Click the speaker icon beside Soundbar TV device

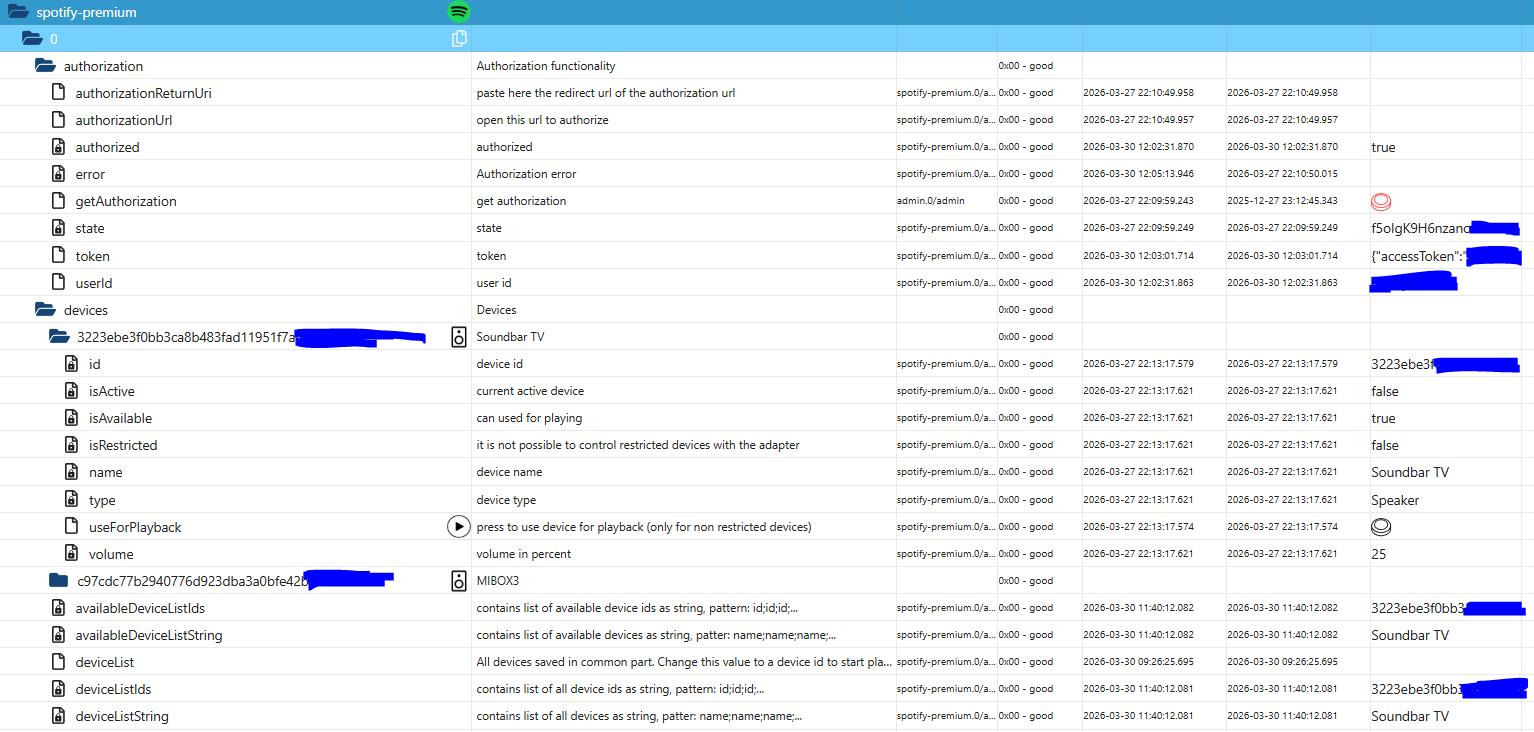tap(458, 337)
